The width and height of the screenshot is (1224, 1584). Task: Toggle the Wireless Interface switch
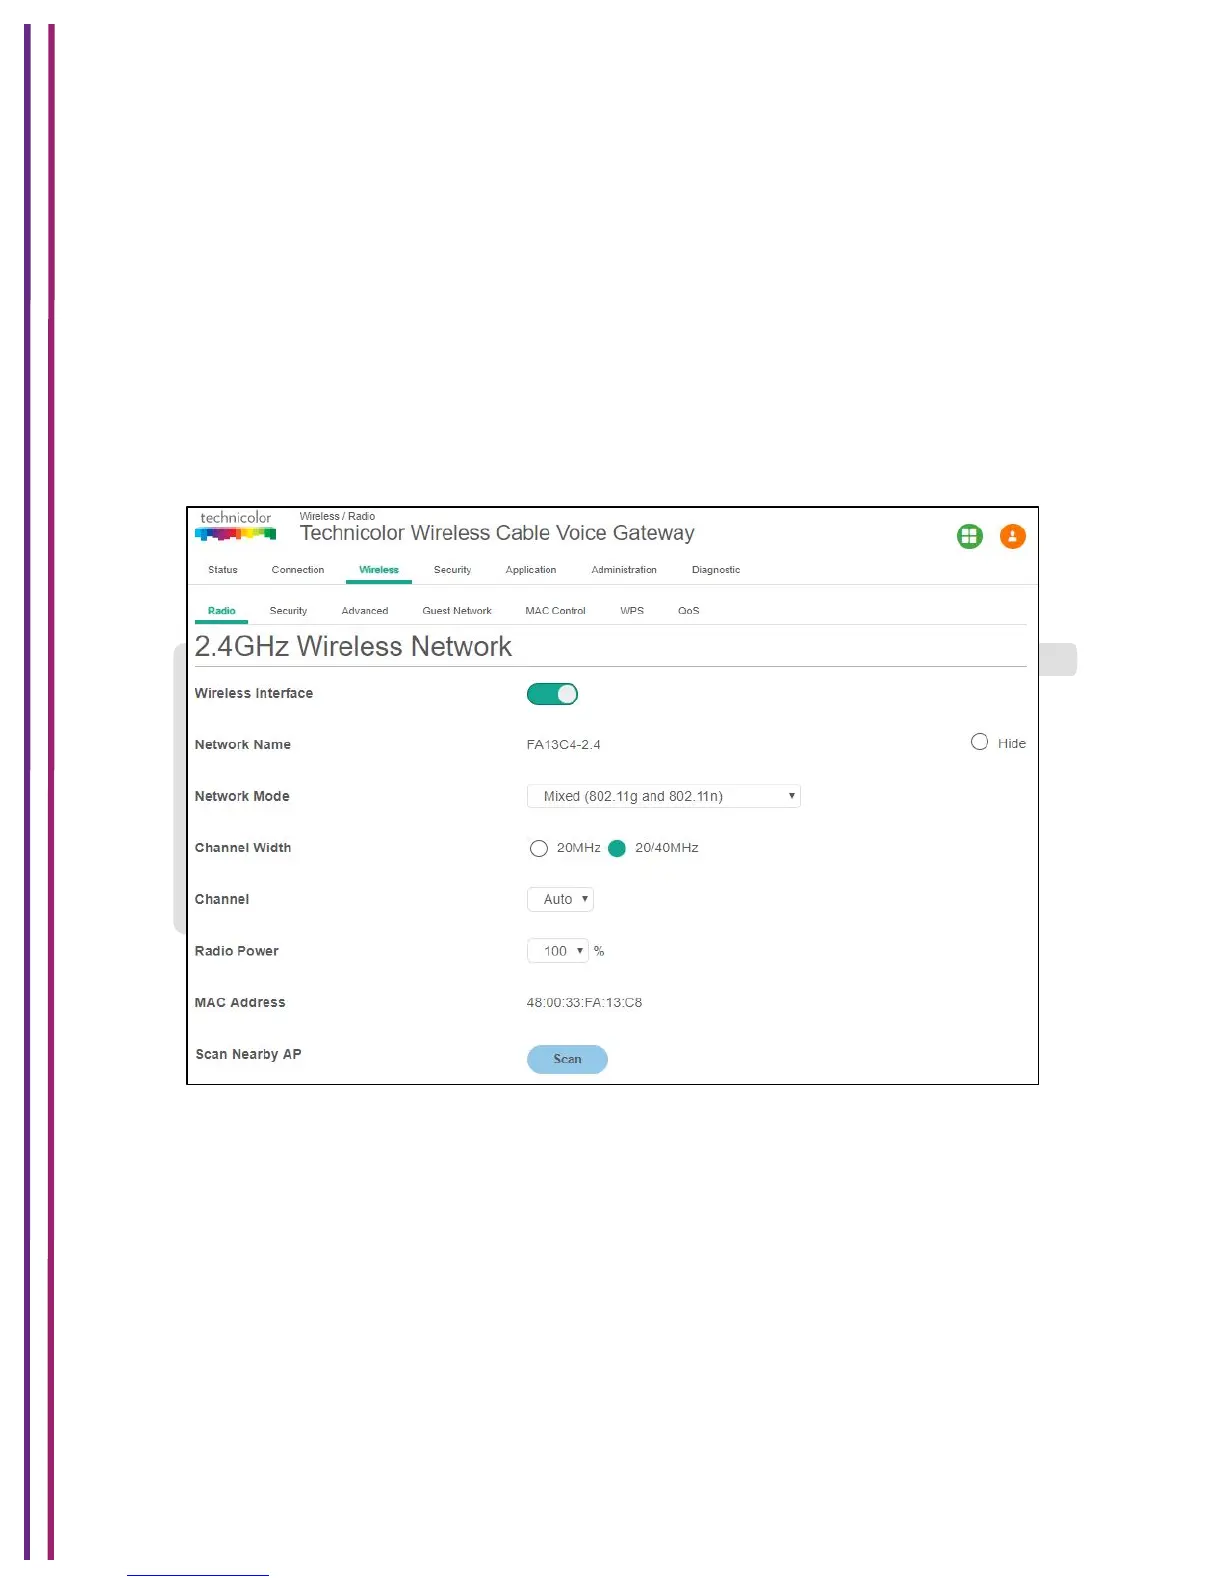coord(553,694)
